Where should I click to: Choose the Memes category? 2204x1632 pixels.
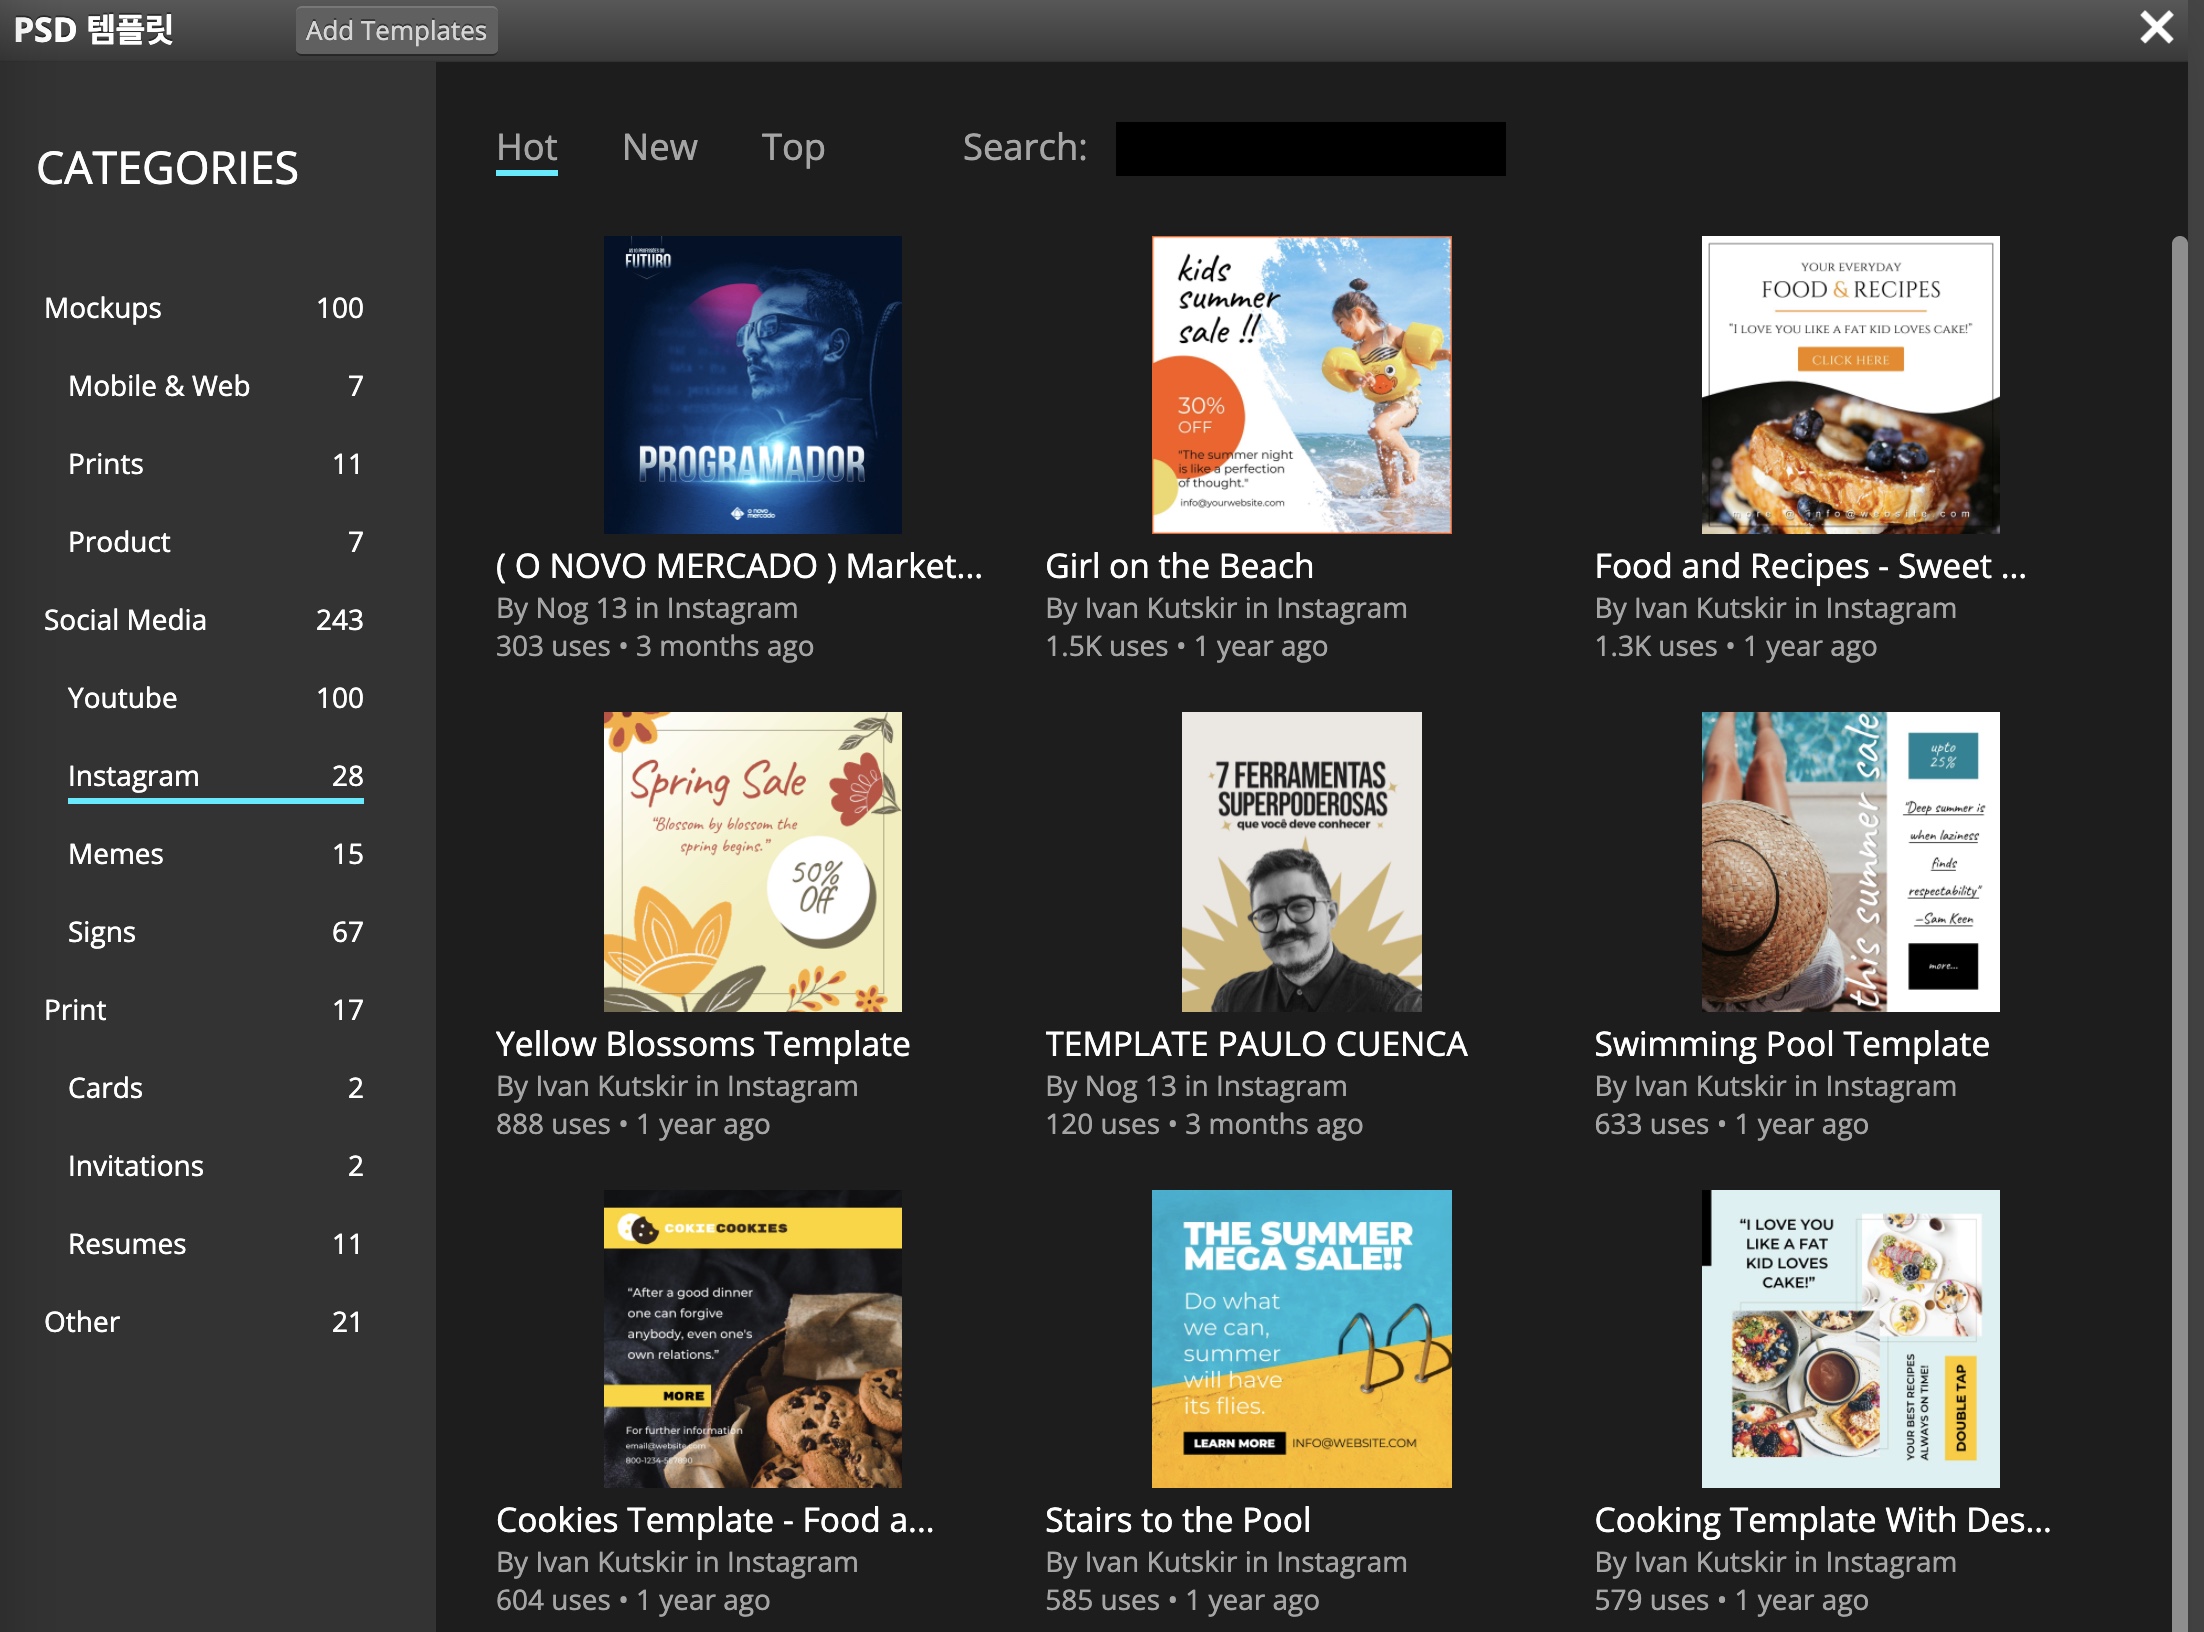click(x=116, y=854)
